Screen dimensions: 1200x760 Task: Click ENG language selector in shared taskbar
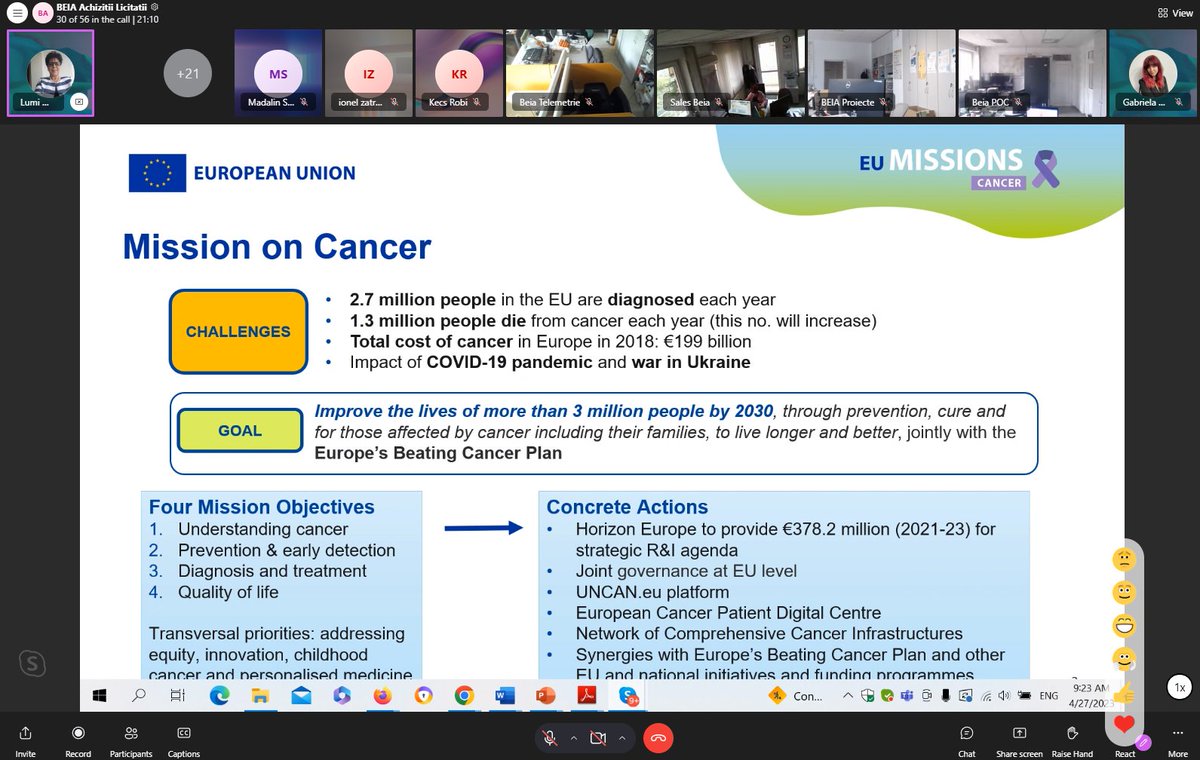click(1049, 696)
